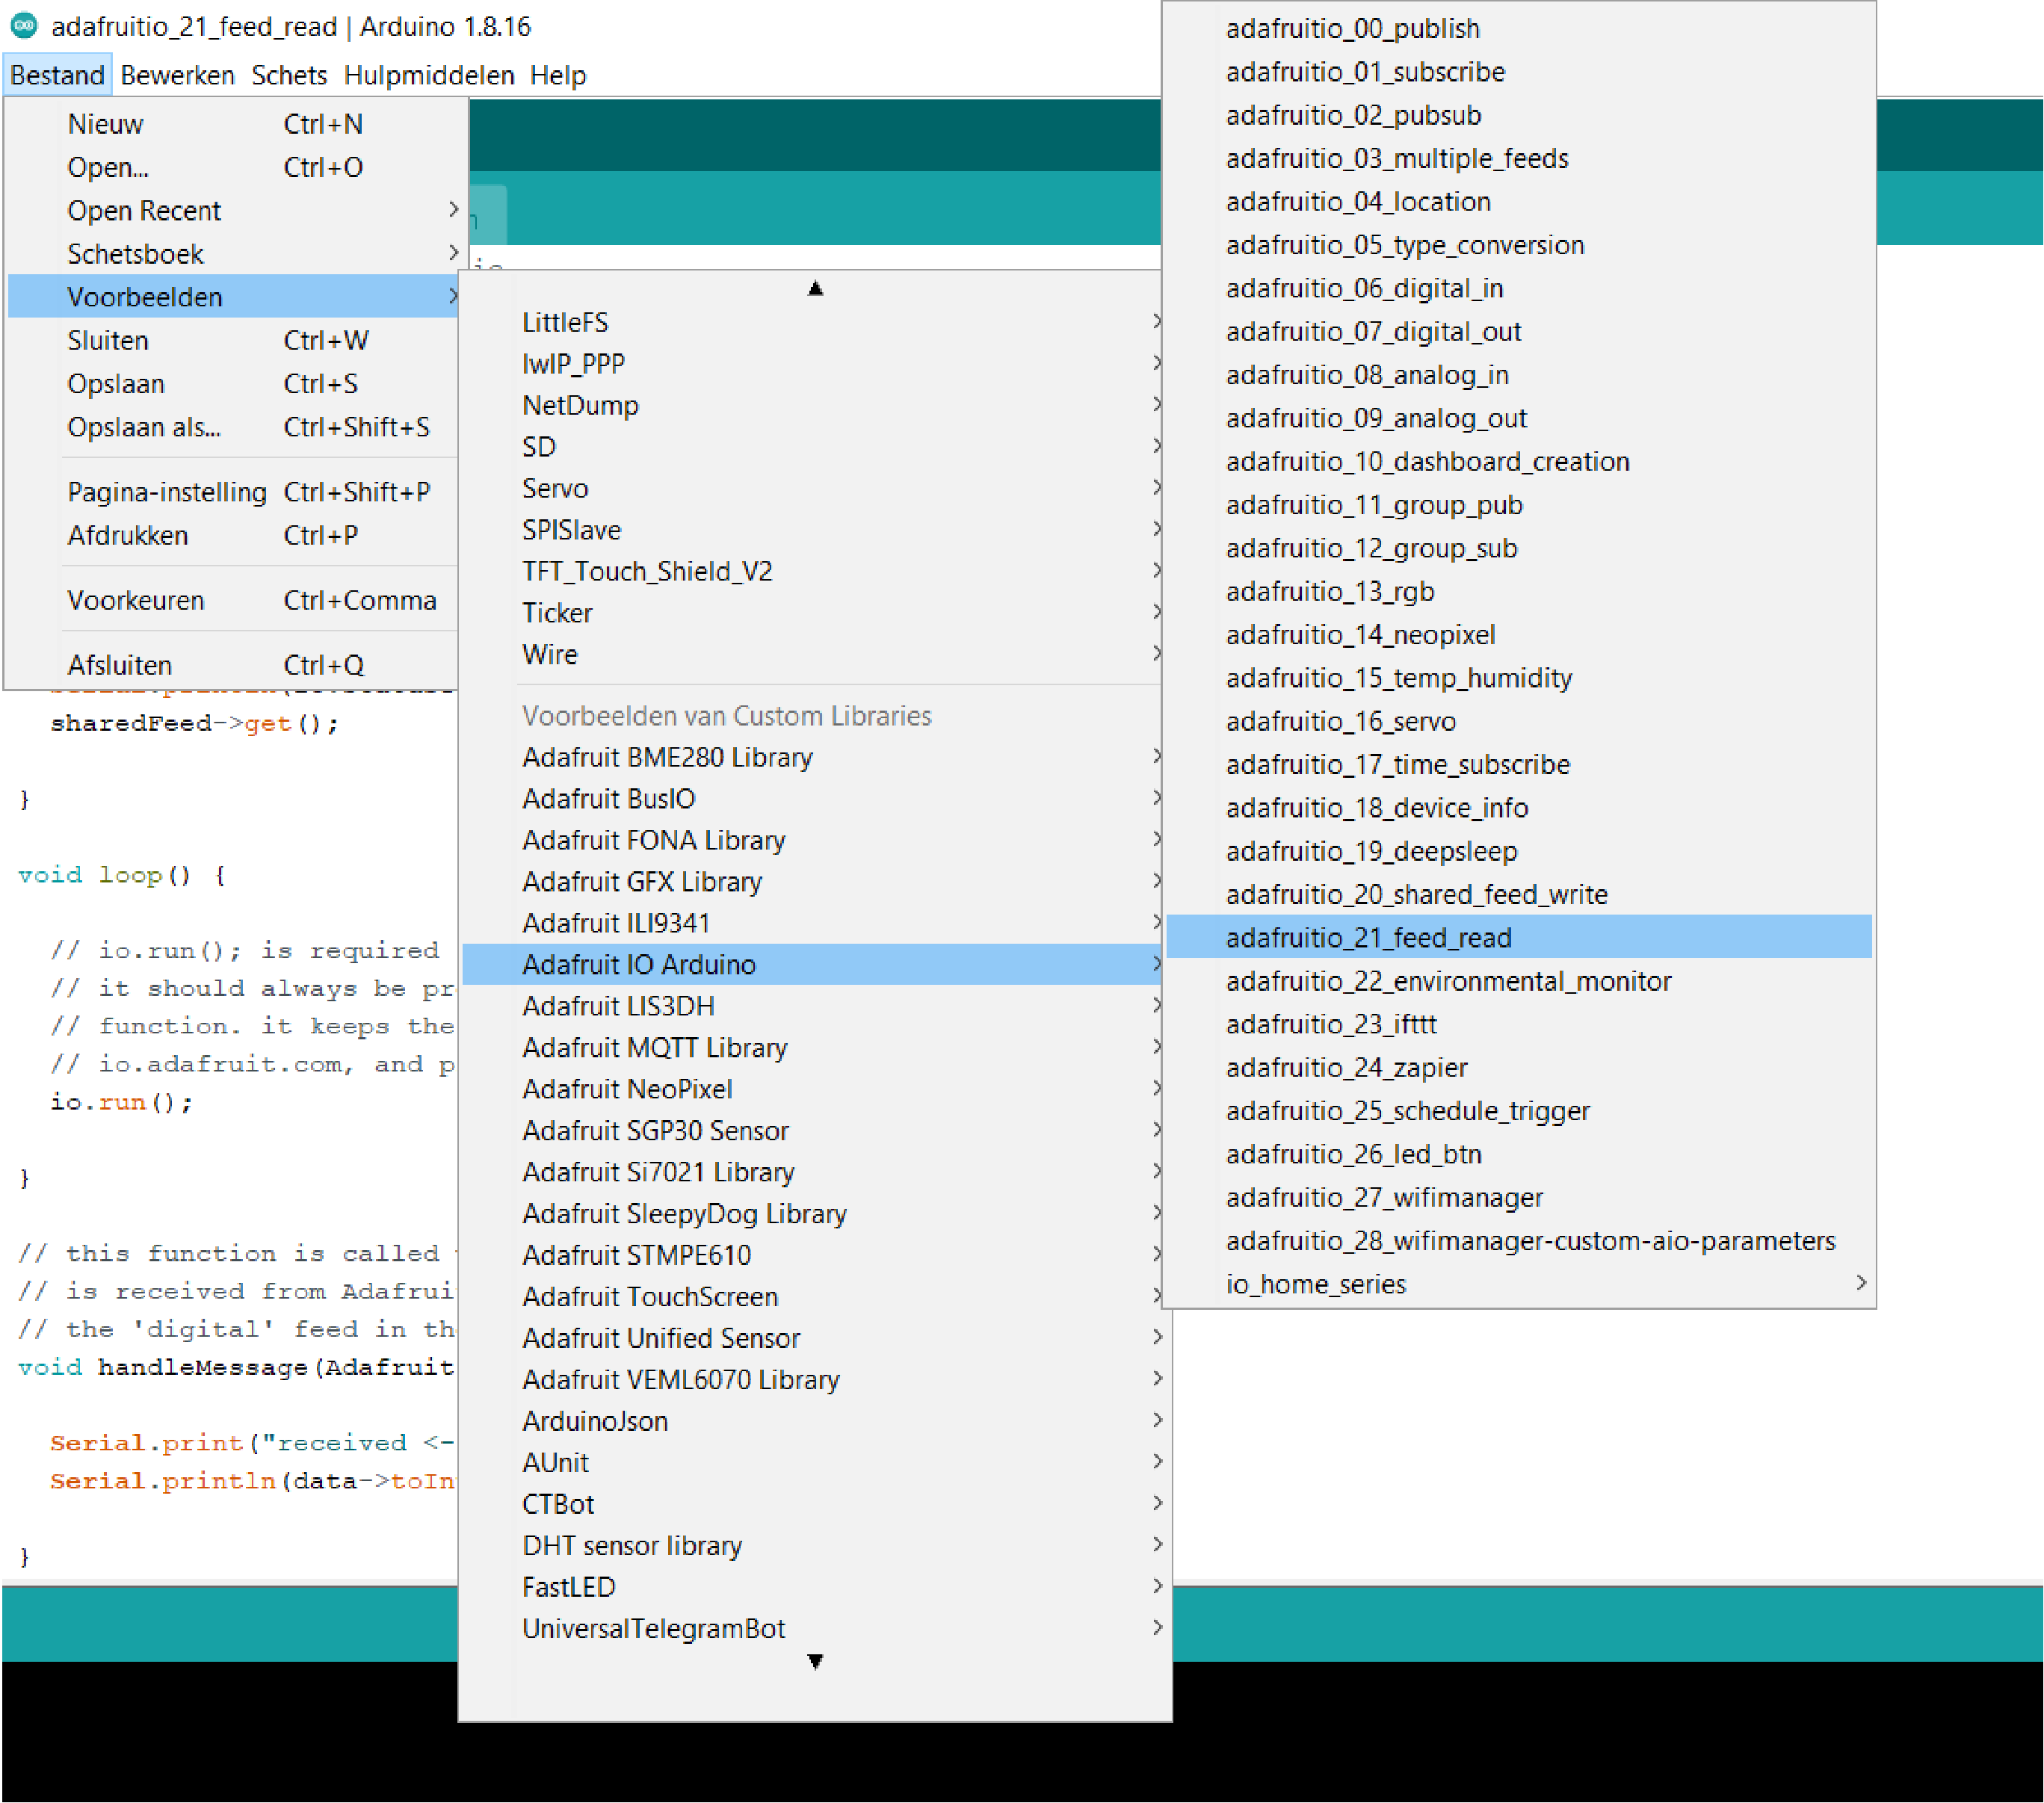Select Nieuw from Bestand menu
Image resolution: width=2044 pixels, height=1803 pixels.
232,124
